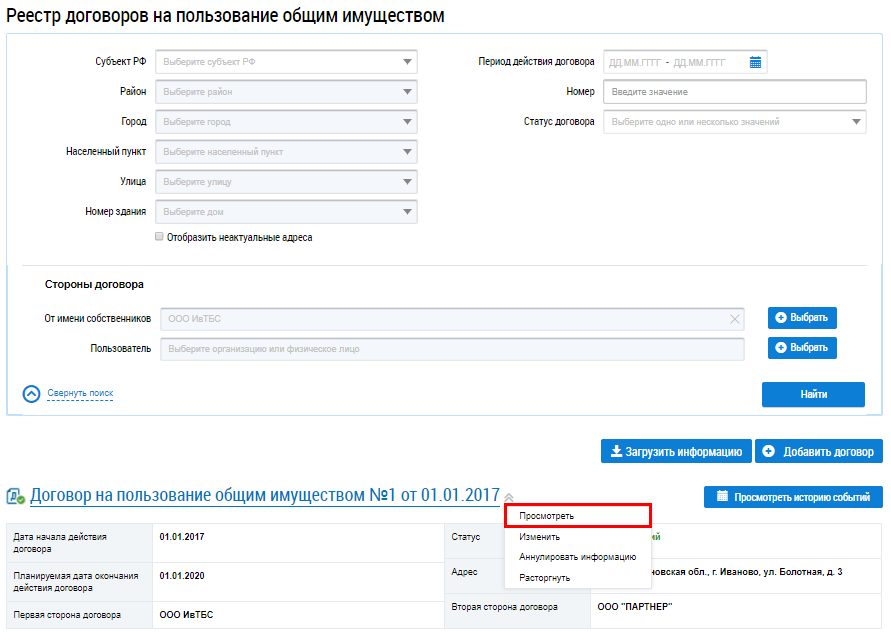This screenshot has height=642, width=891.
Task: Click Выбрать button for Пользователь
Action: point(802,348)
